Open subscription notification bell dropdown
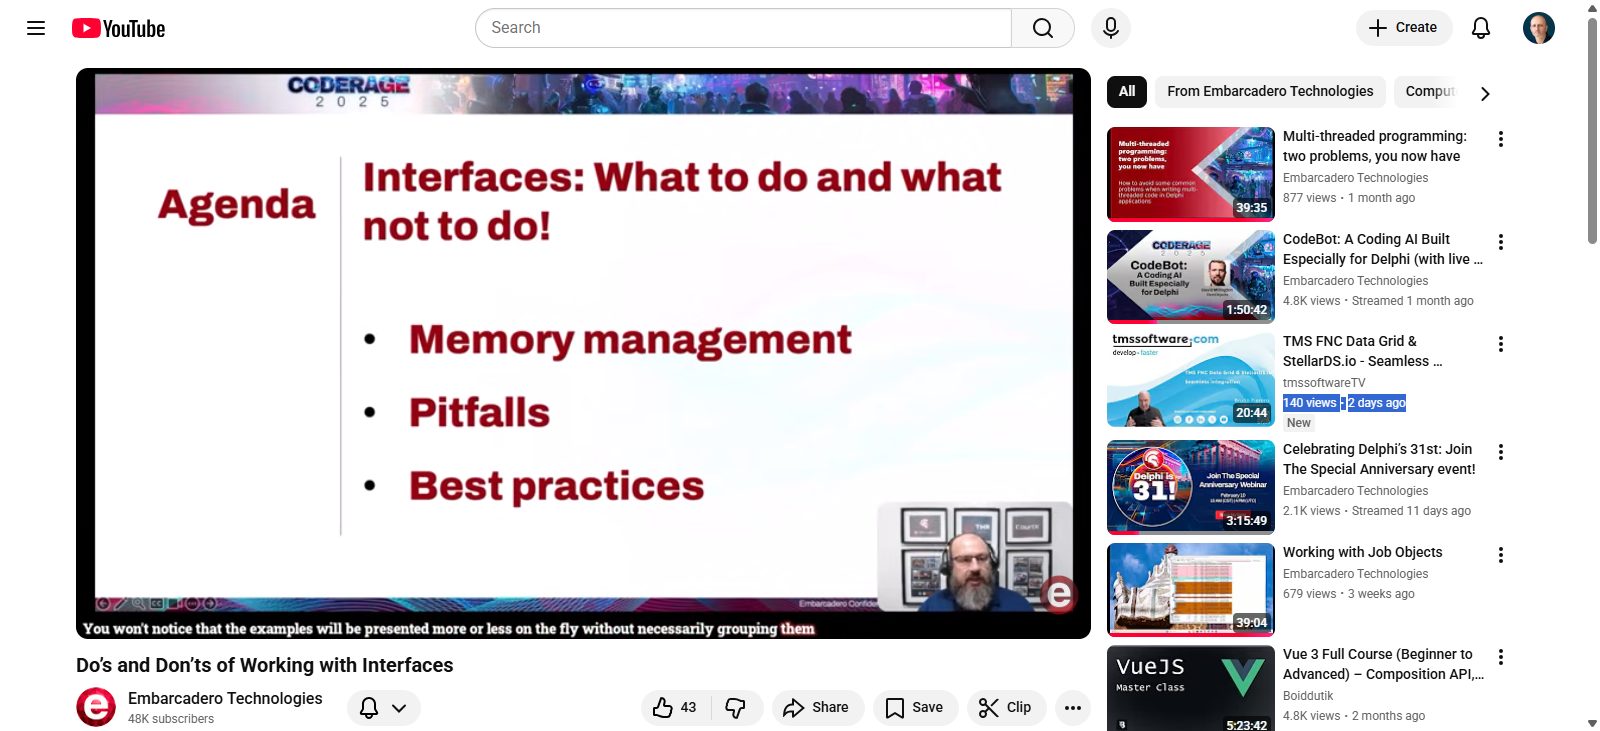This screenshot has width=1600, height=731. (384, 707)
